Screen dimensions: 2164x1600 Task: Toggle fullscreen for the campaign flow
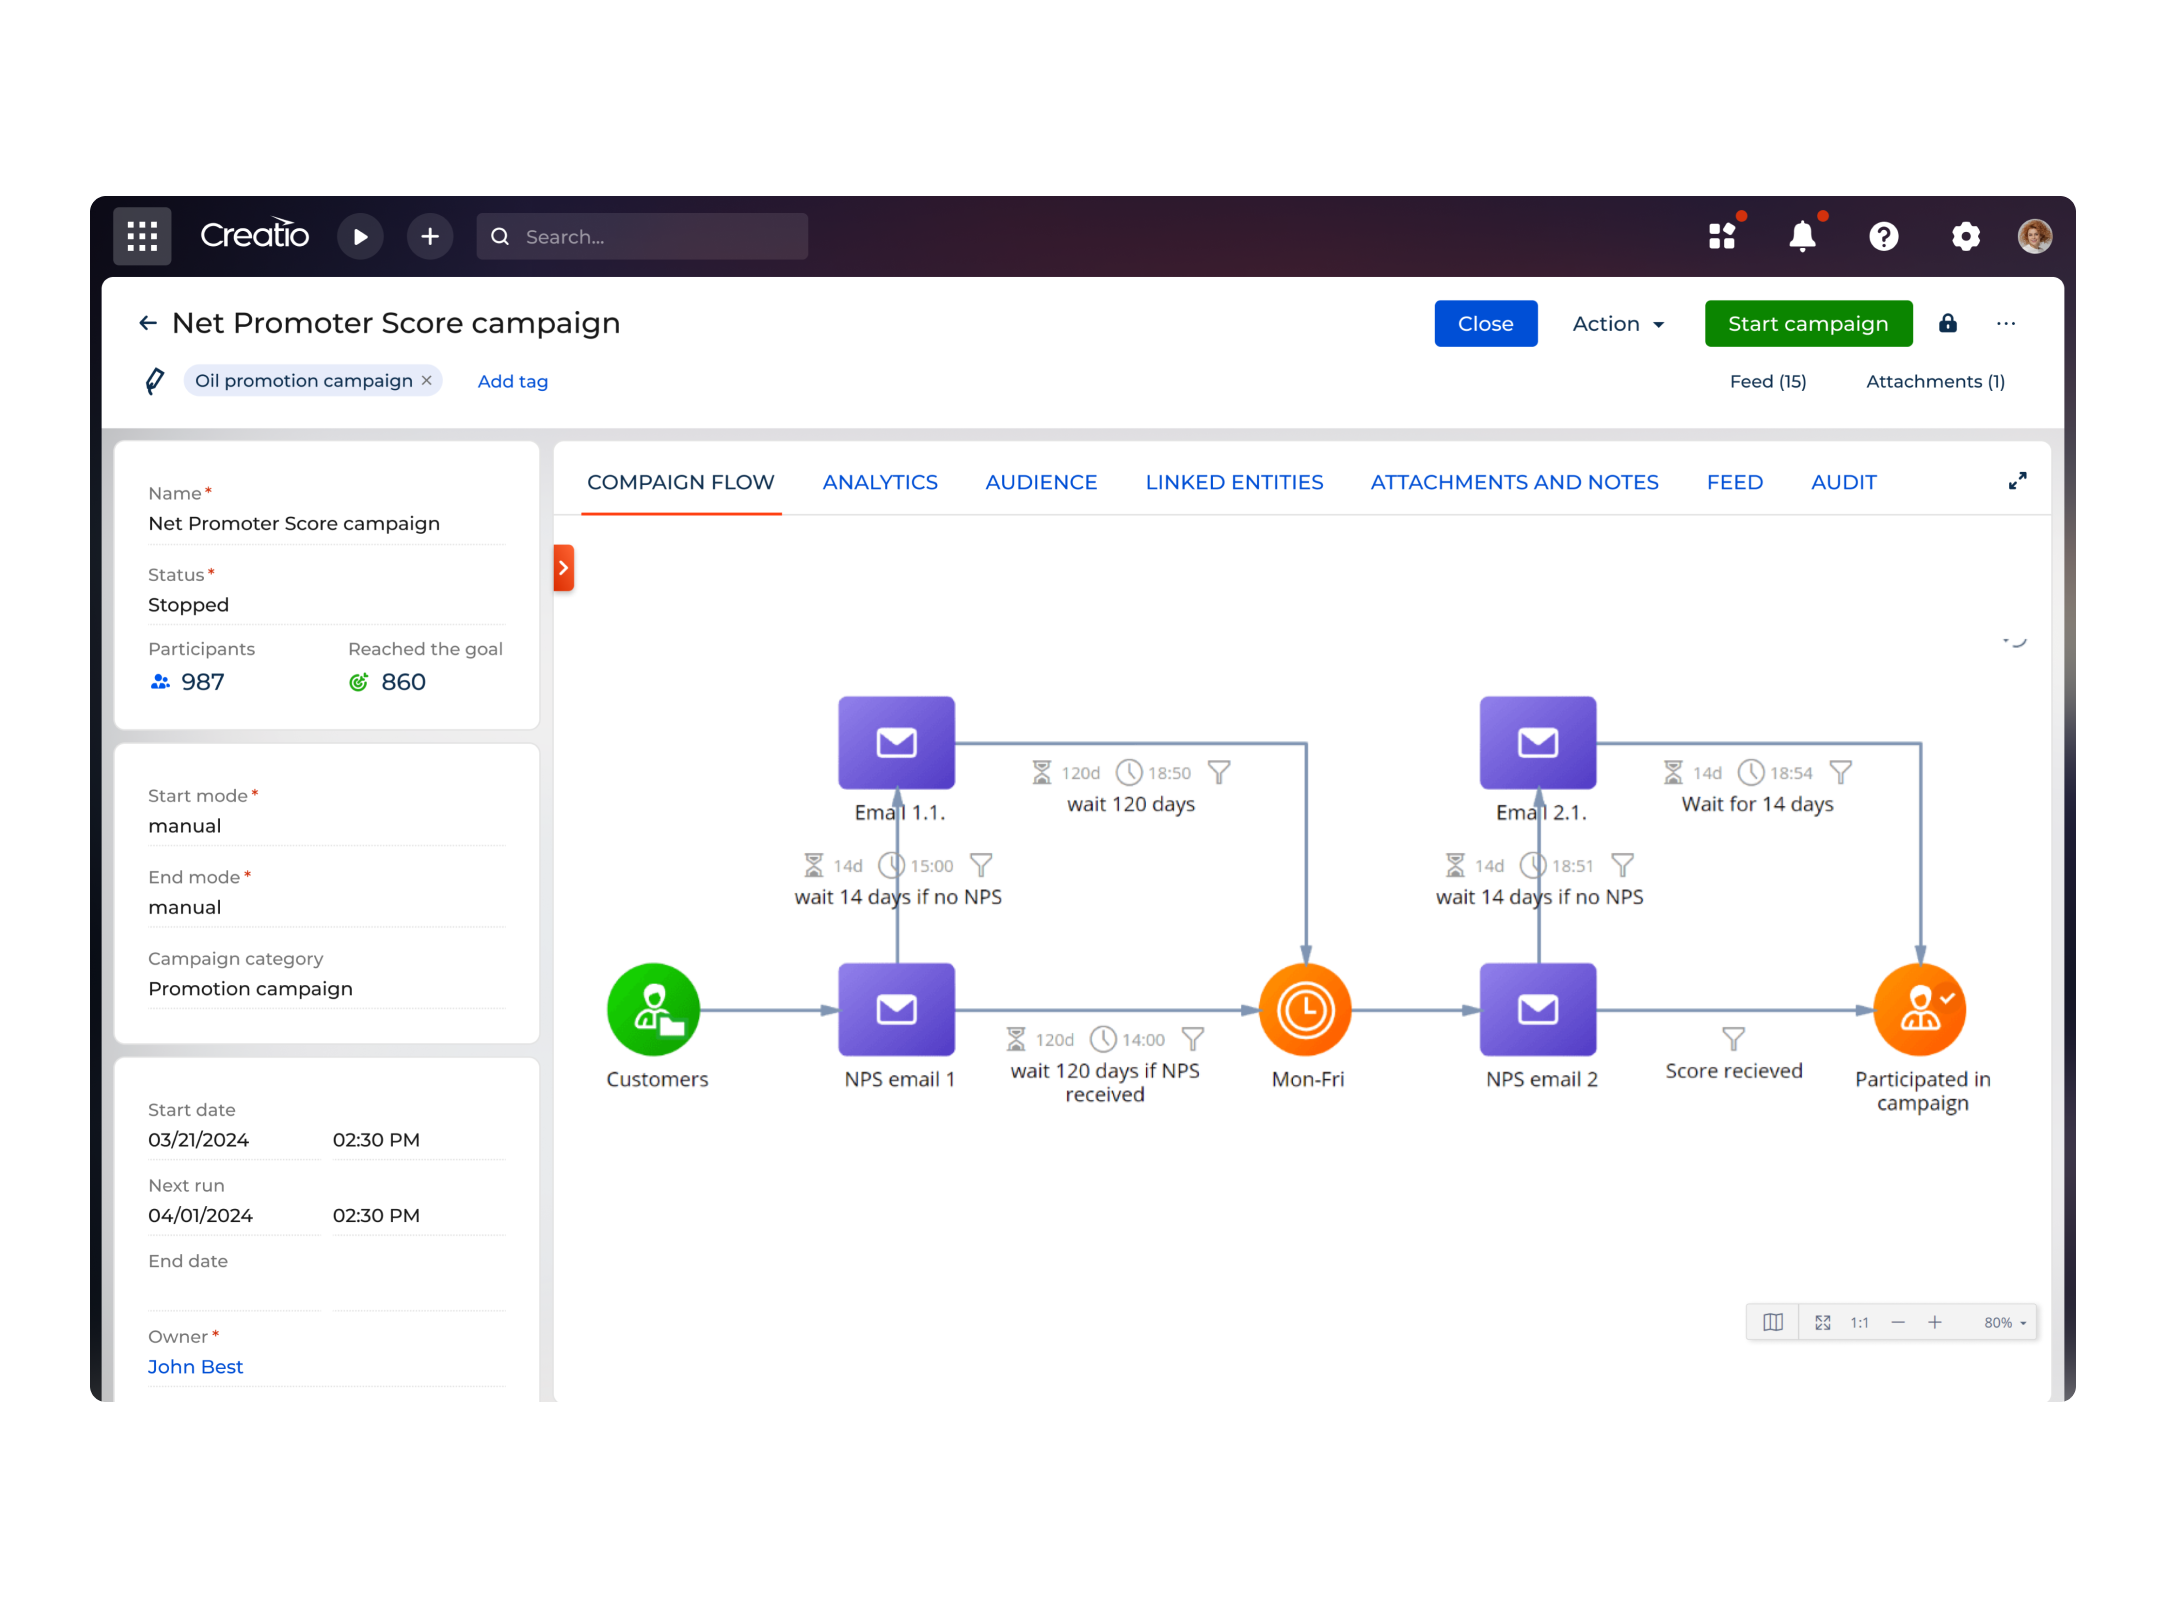[2017, 481]
